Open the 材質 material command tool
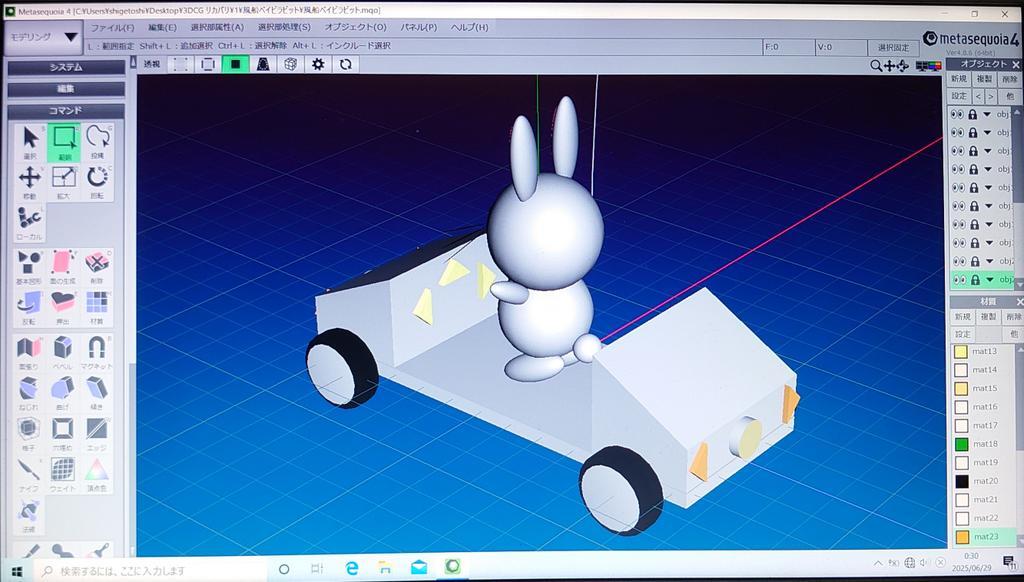The height and width of the screenshot is (582, 1024). point(97,308)
